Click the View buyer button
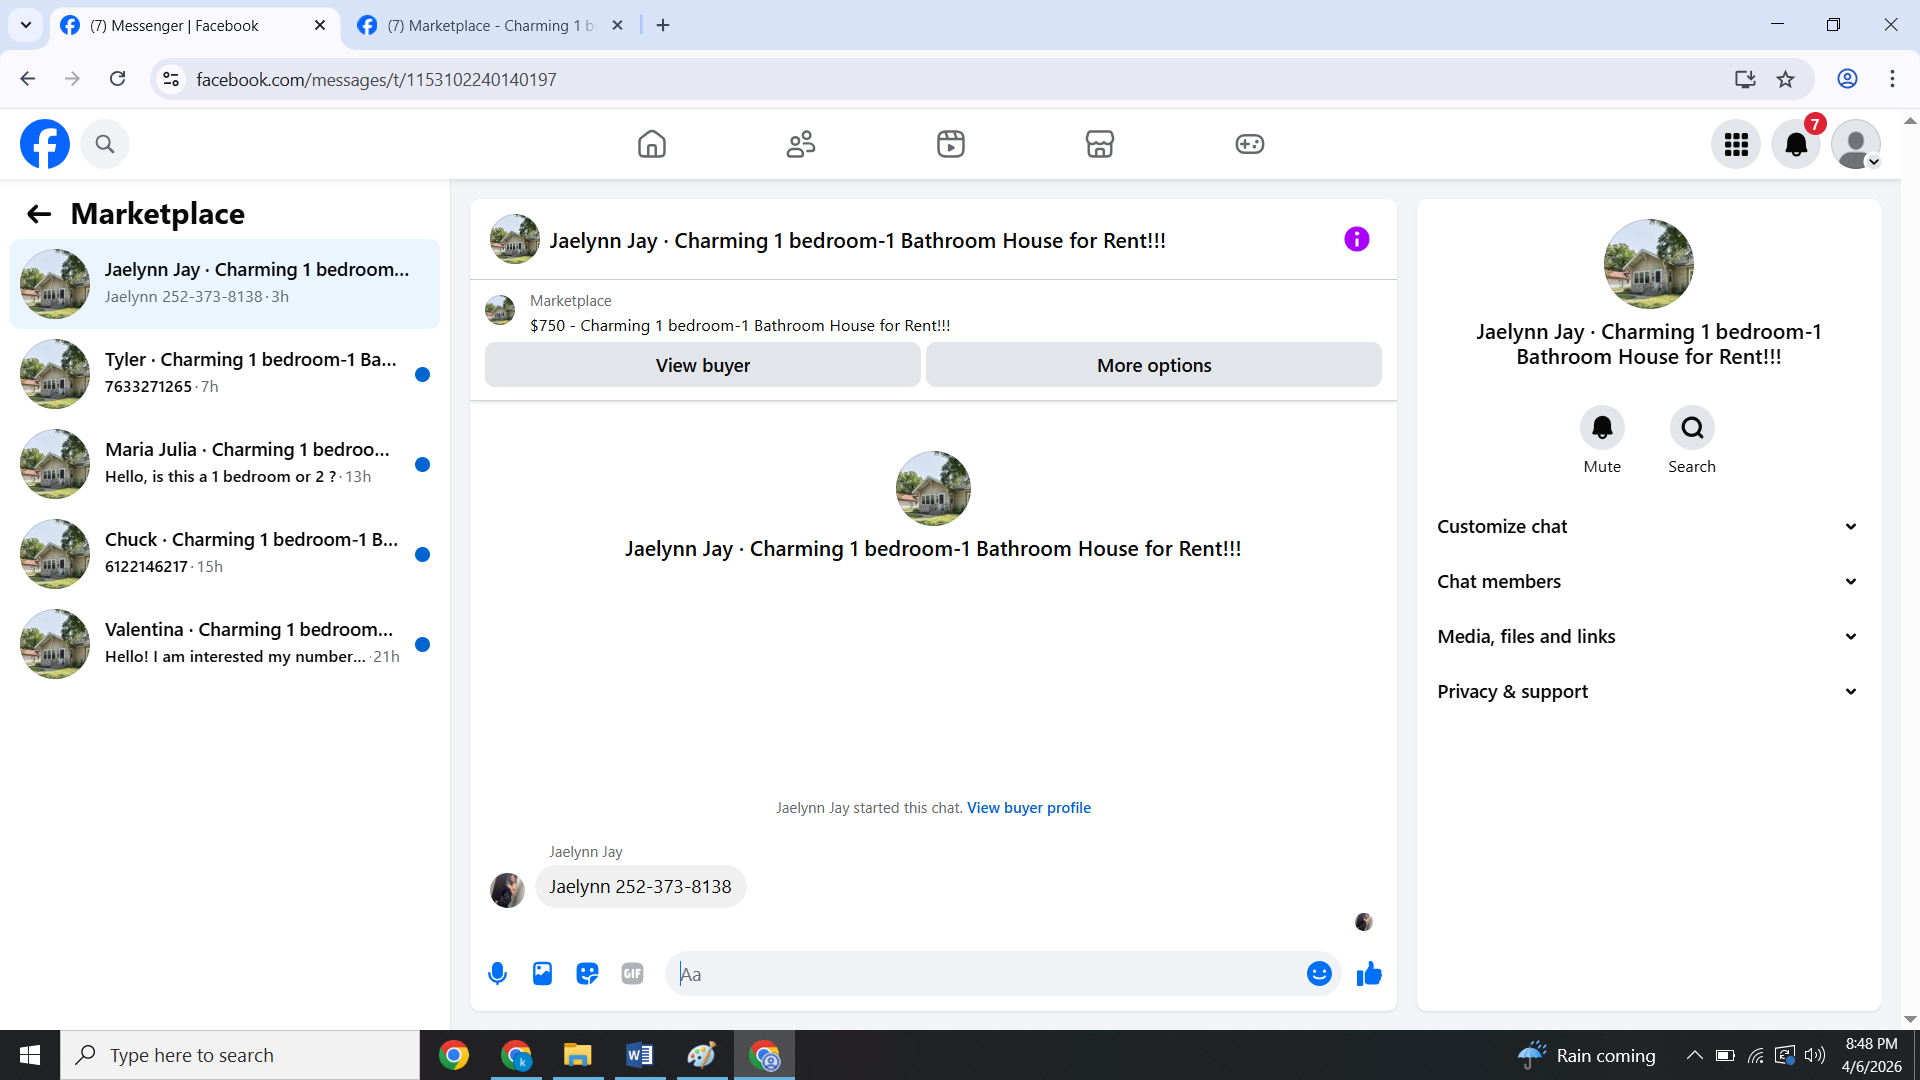This screenshot has height=1080, width=1920. [703, 365]
